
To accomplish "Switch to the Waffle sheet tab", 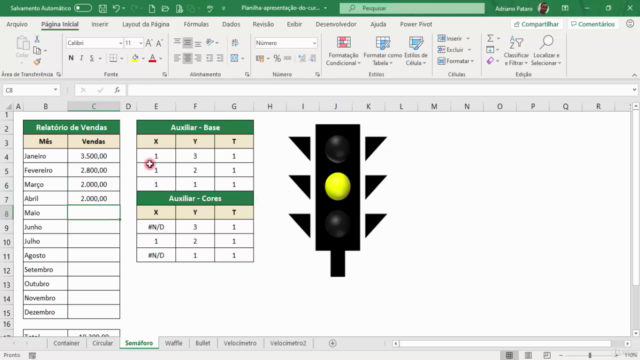I will (x=173, y=343).
